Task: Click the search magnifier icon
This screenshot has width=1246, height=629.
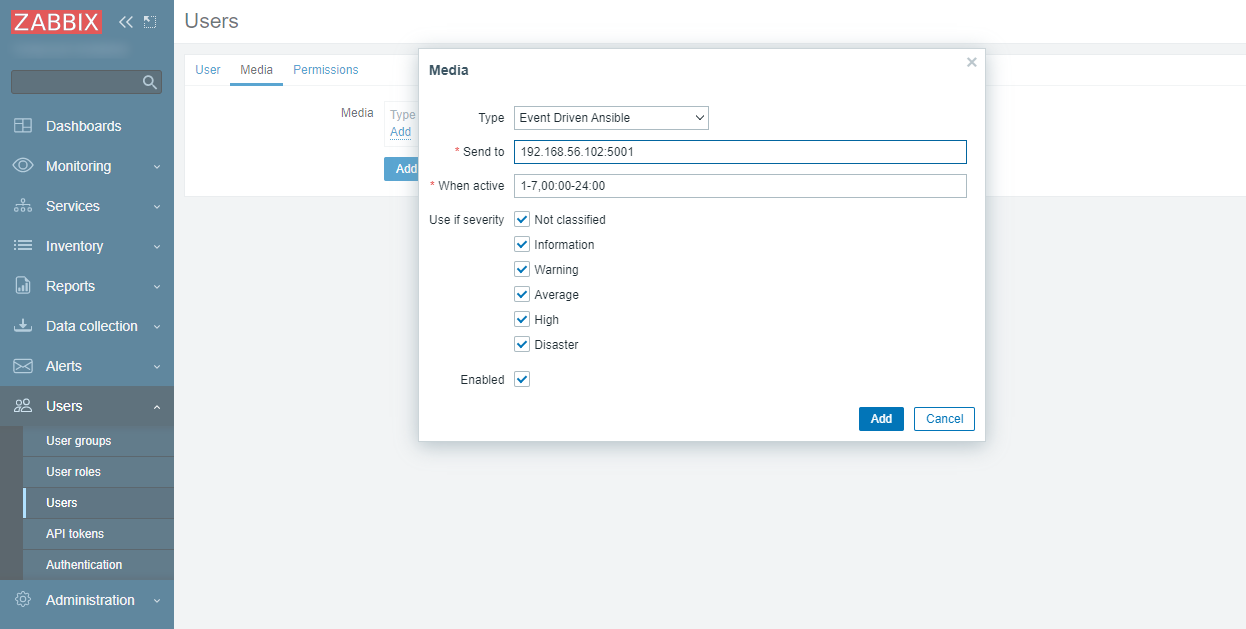Action: (150, 82)
